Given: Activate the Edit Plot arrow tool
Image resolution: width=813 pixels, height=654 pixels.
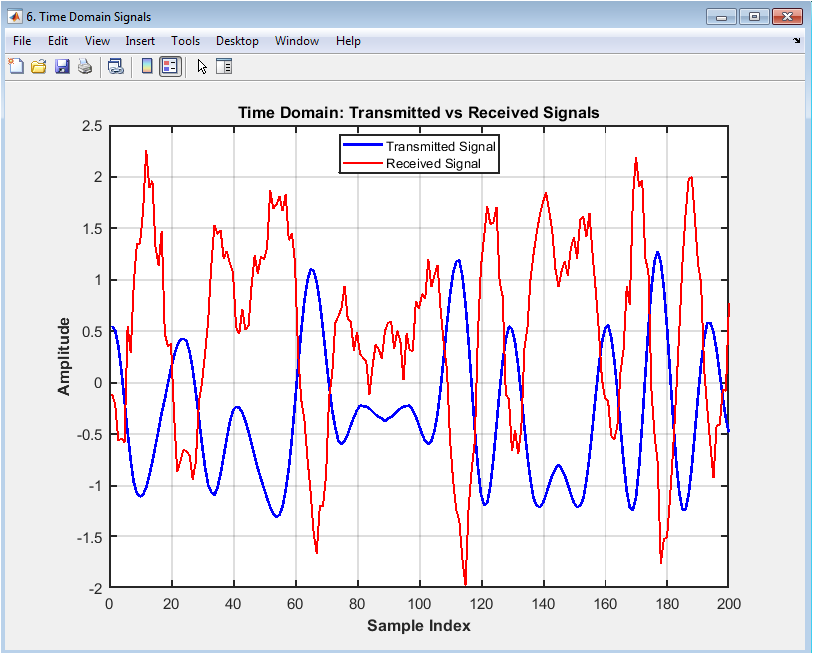Looking at the screenshot, I should point(202,67).
